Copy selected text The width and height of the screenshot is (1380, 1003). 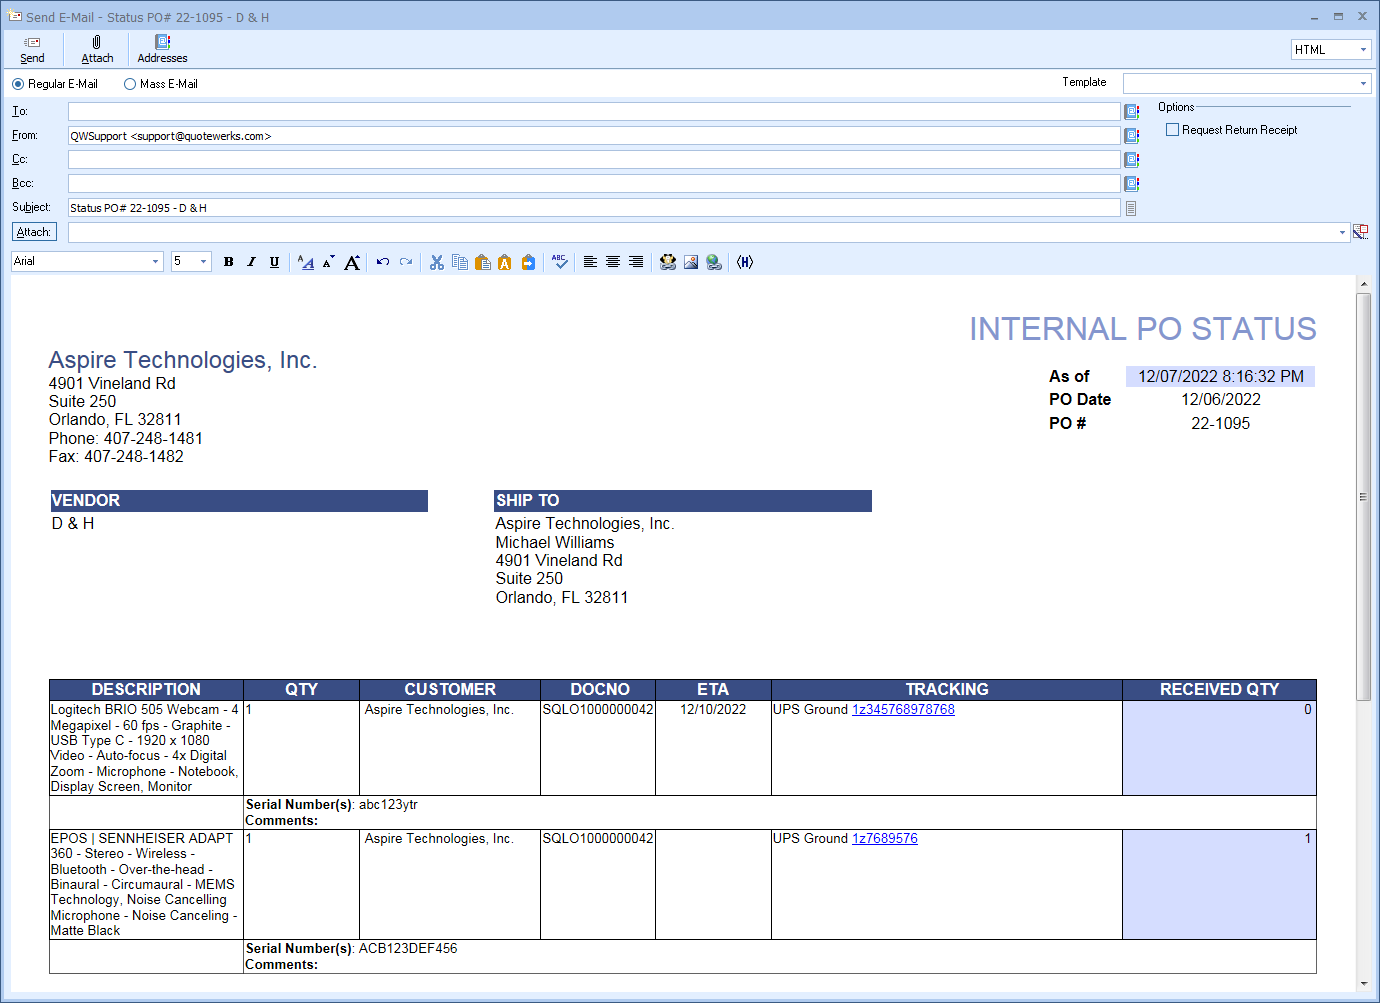(460, 262)
